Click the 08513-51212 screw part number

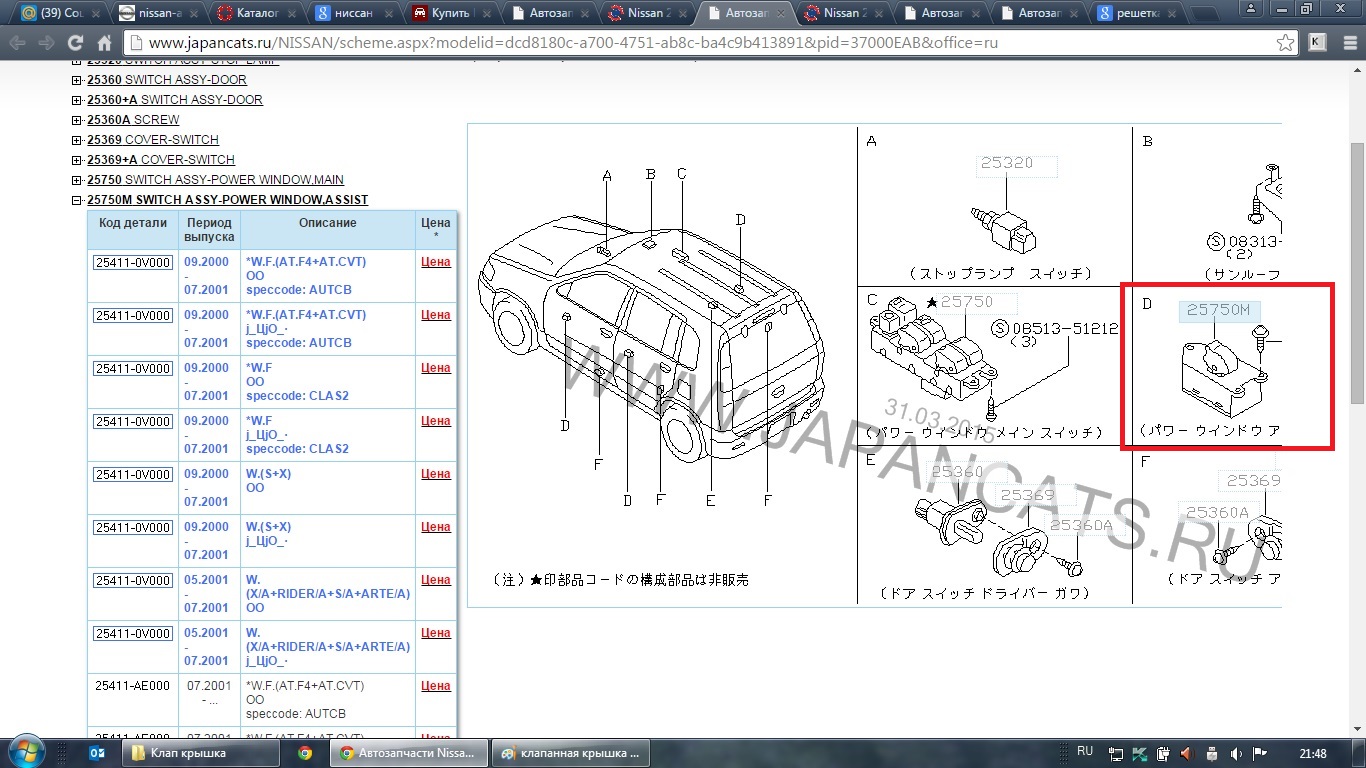coord(1065,328)
